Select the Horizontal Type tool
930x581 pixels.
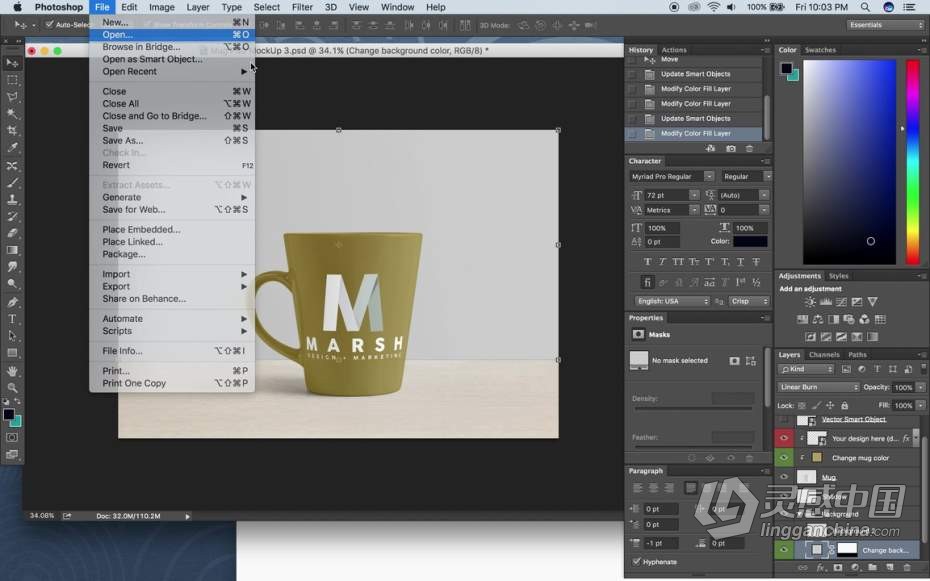(x=12, y=319)
